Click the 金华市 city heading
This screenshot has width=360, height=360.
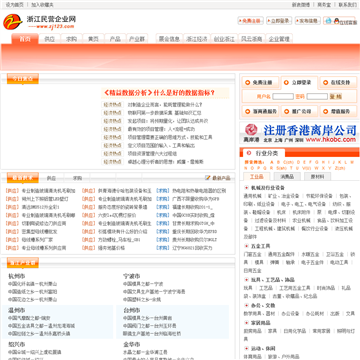[131, 344]
